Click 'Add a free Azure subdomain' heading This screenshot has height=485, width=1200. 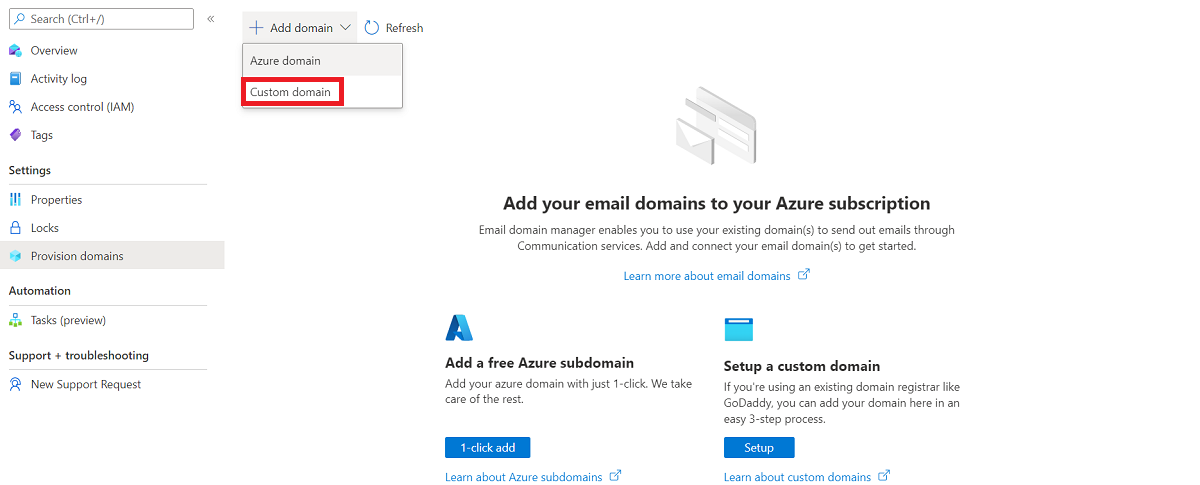click(x=540, y=363)
